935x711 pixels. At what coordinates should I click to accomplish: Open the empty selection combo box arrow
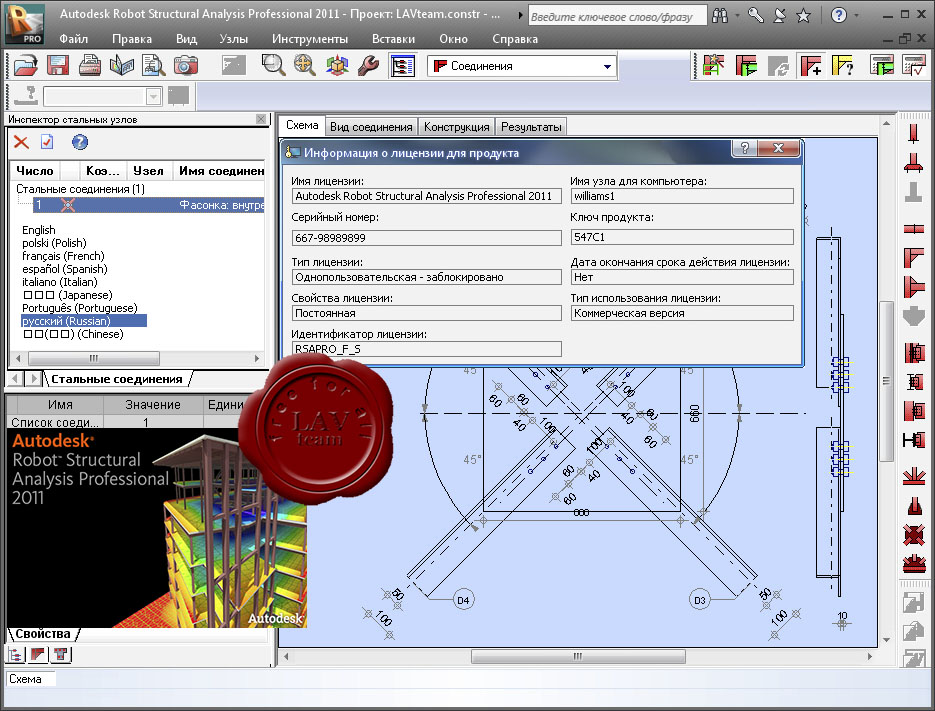click(x=153, y=96)
